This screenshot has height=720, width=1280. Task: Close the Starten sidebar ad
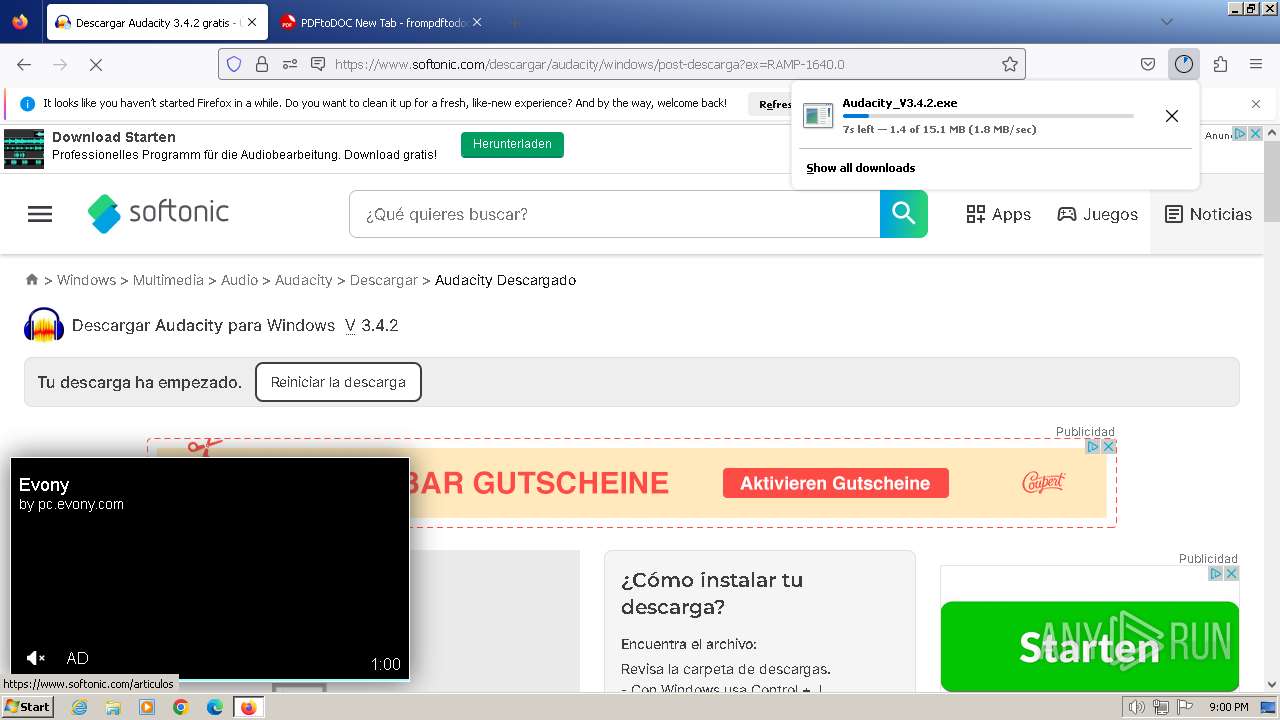coord(1232,574)
